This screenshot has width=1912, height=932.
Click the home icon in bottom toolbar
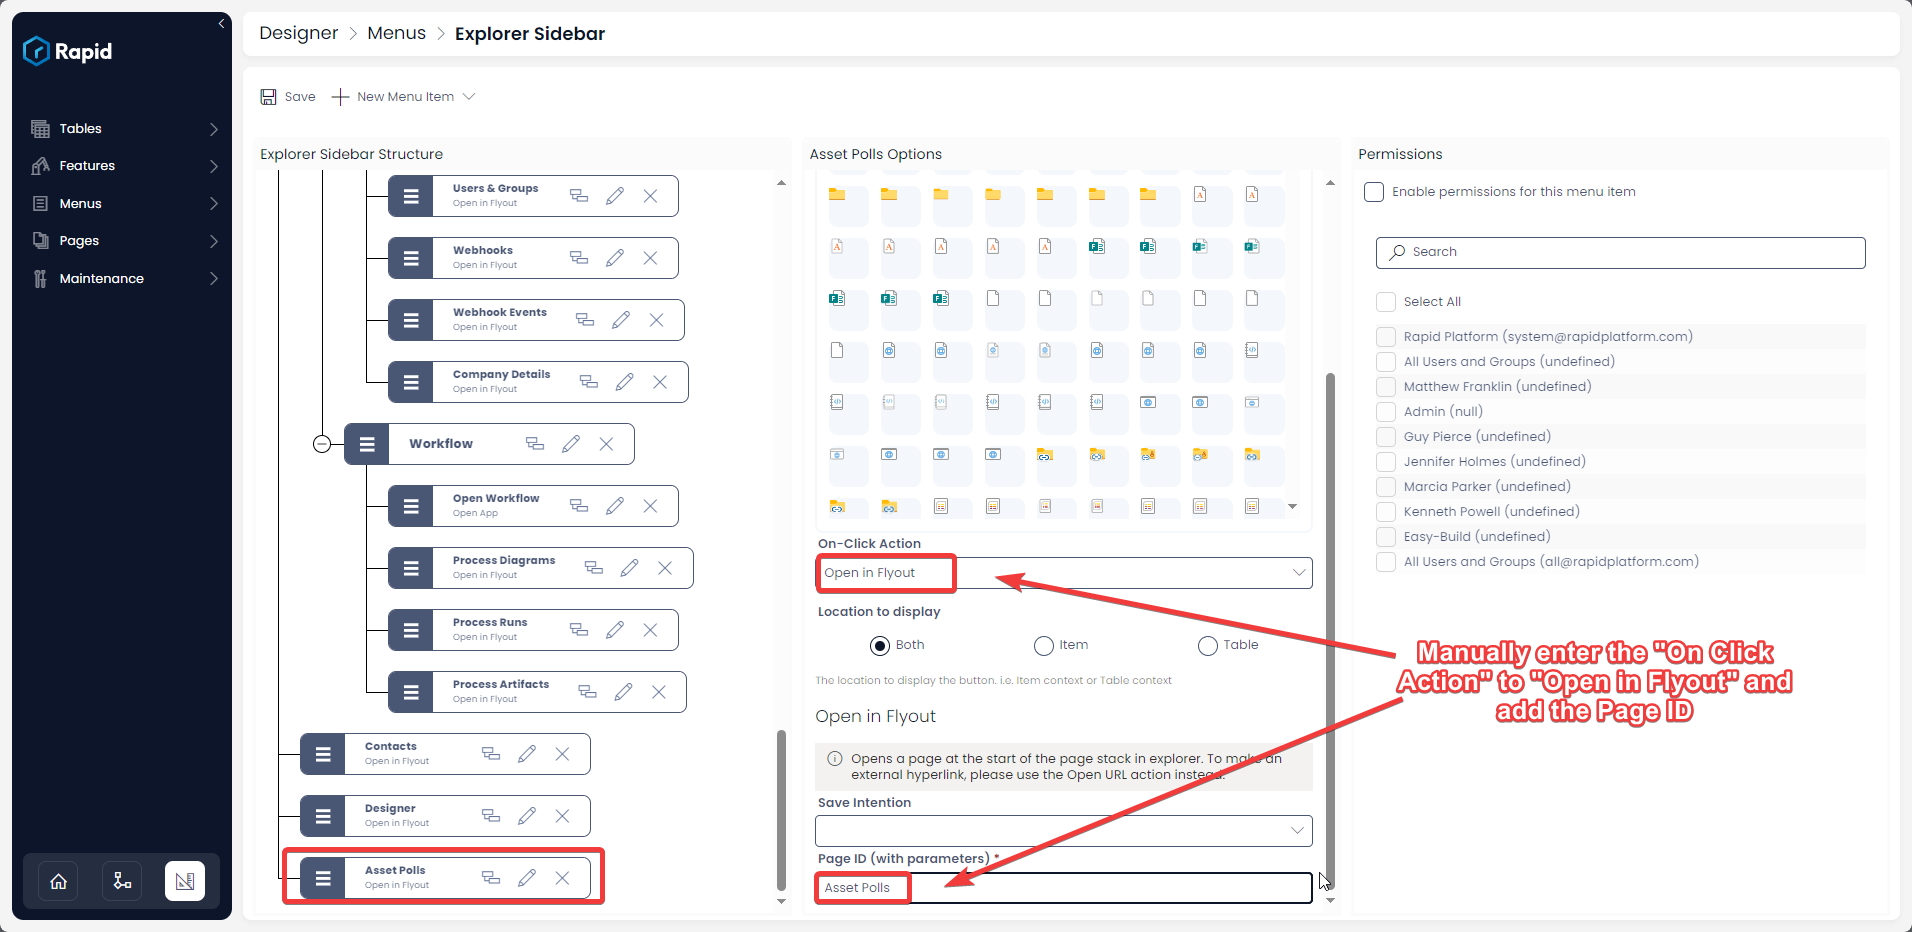coord(59,881)
